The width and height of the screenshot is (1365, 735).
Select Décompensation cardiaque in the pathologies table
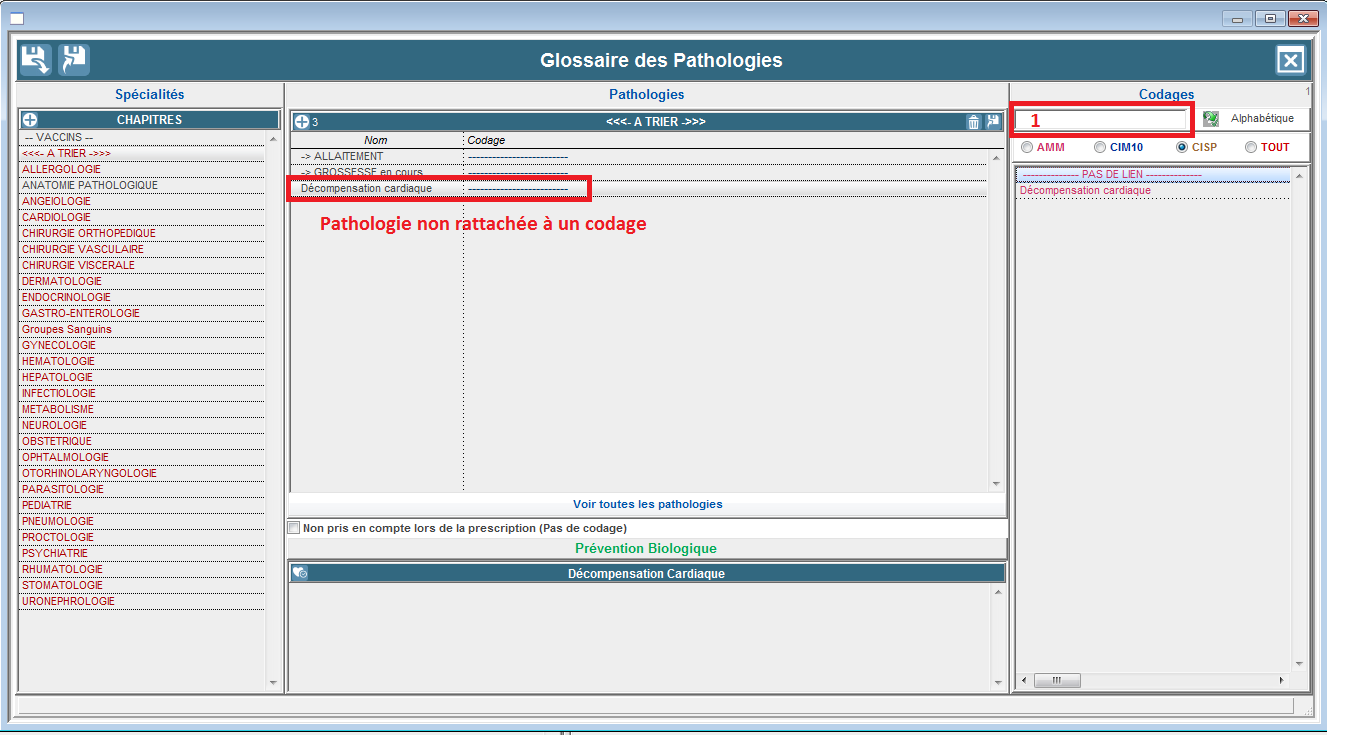coord(366,188)
